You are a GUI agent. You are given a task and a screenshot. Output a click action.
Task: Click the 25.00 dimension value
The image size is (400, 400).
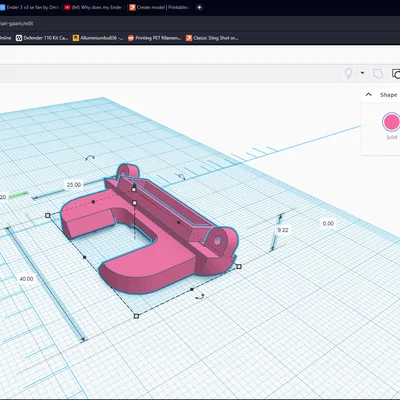pos(74,185)
